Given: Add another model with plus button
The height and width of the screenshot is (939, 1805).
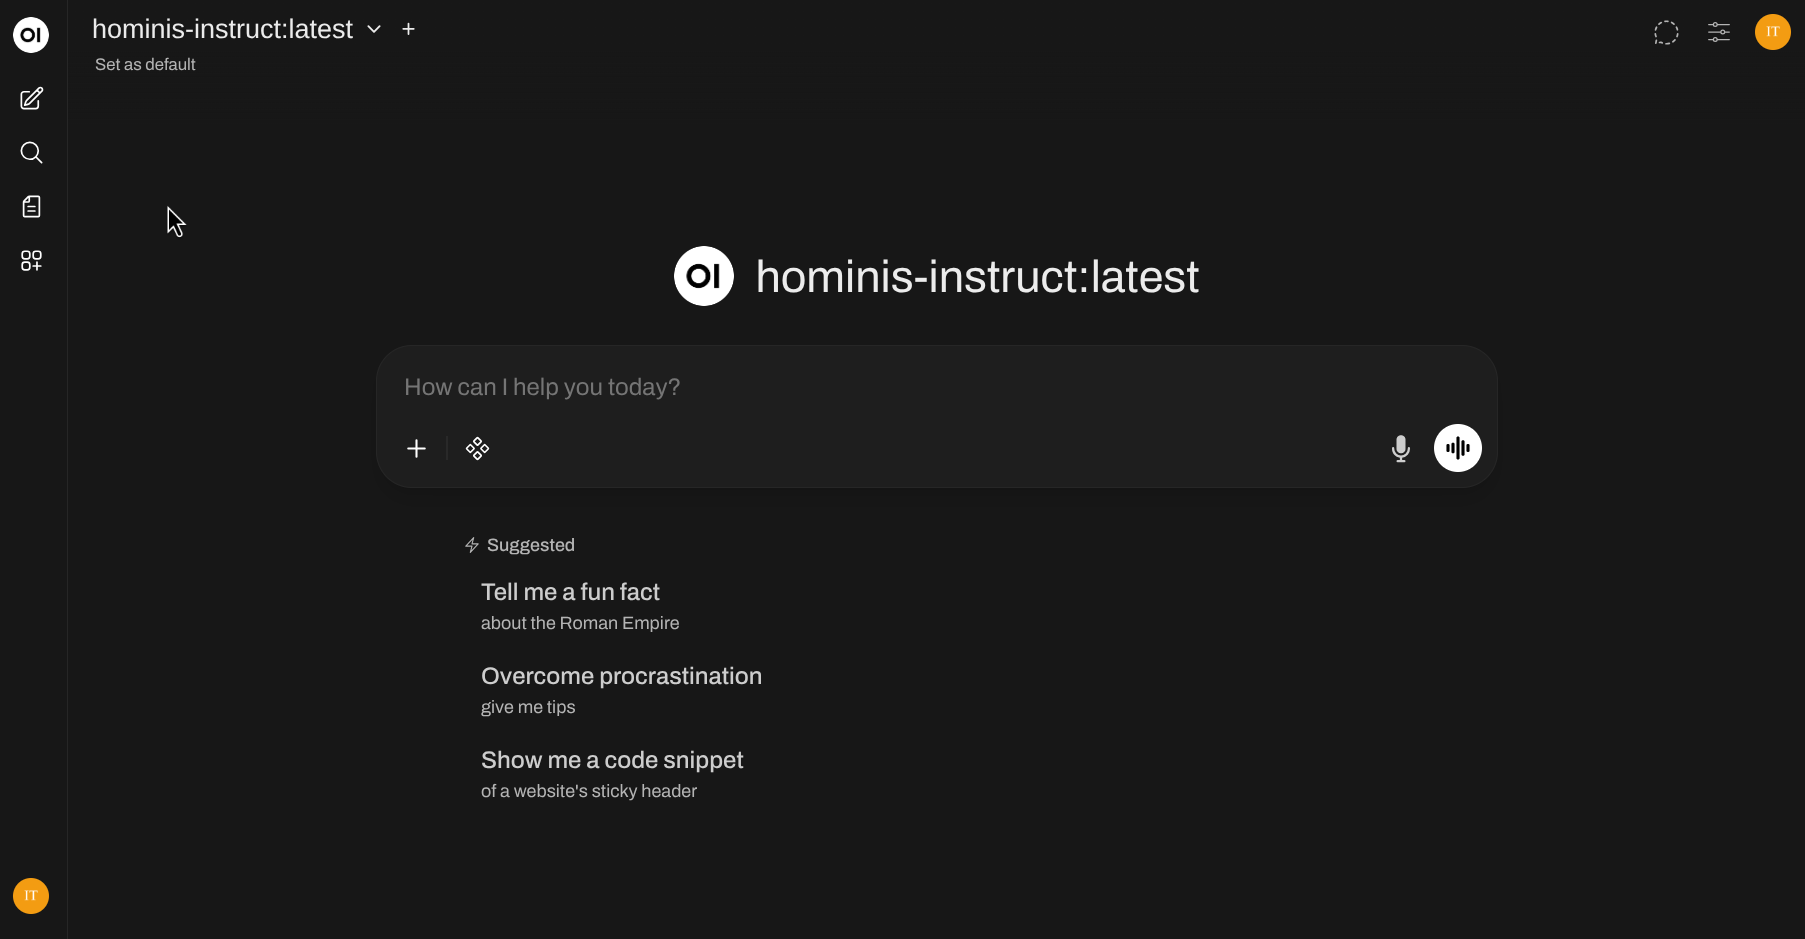Looking at the screenshot, I should pos(408,30).
